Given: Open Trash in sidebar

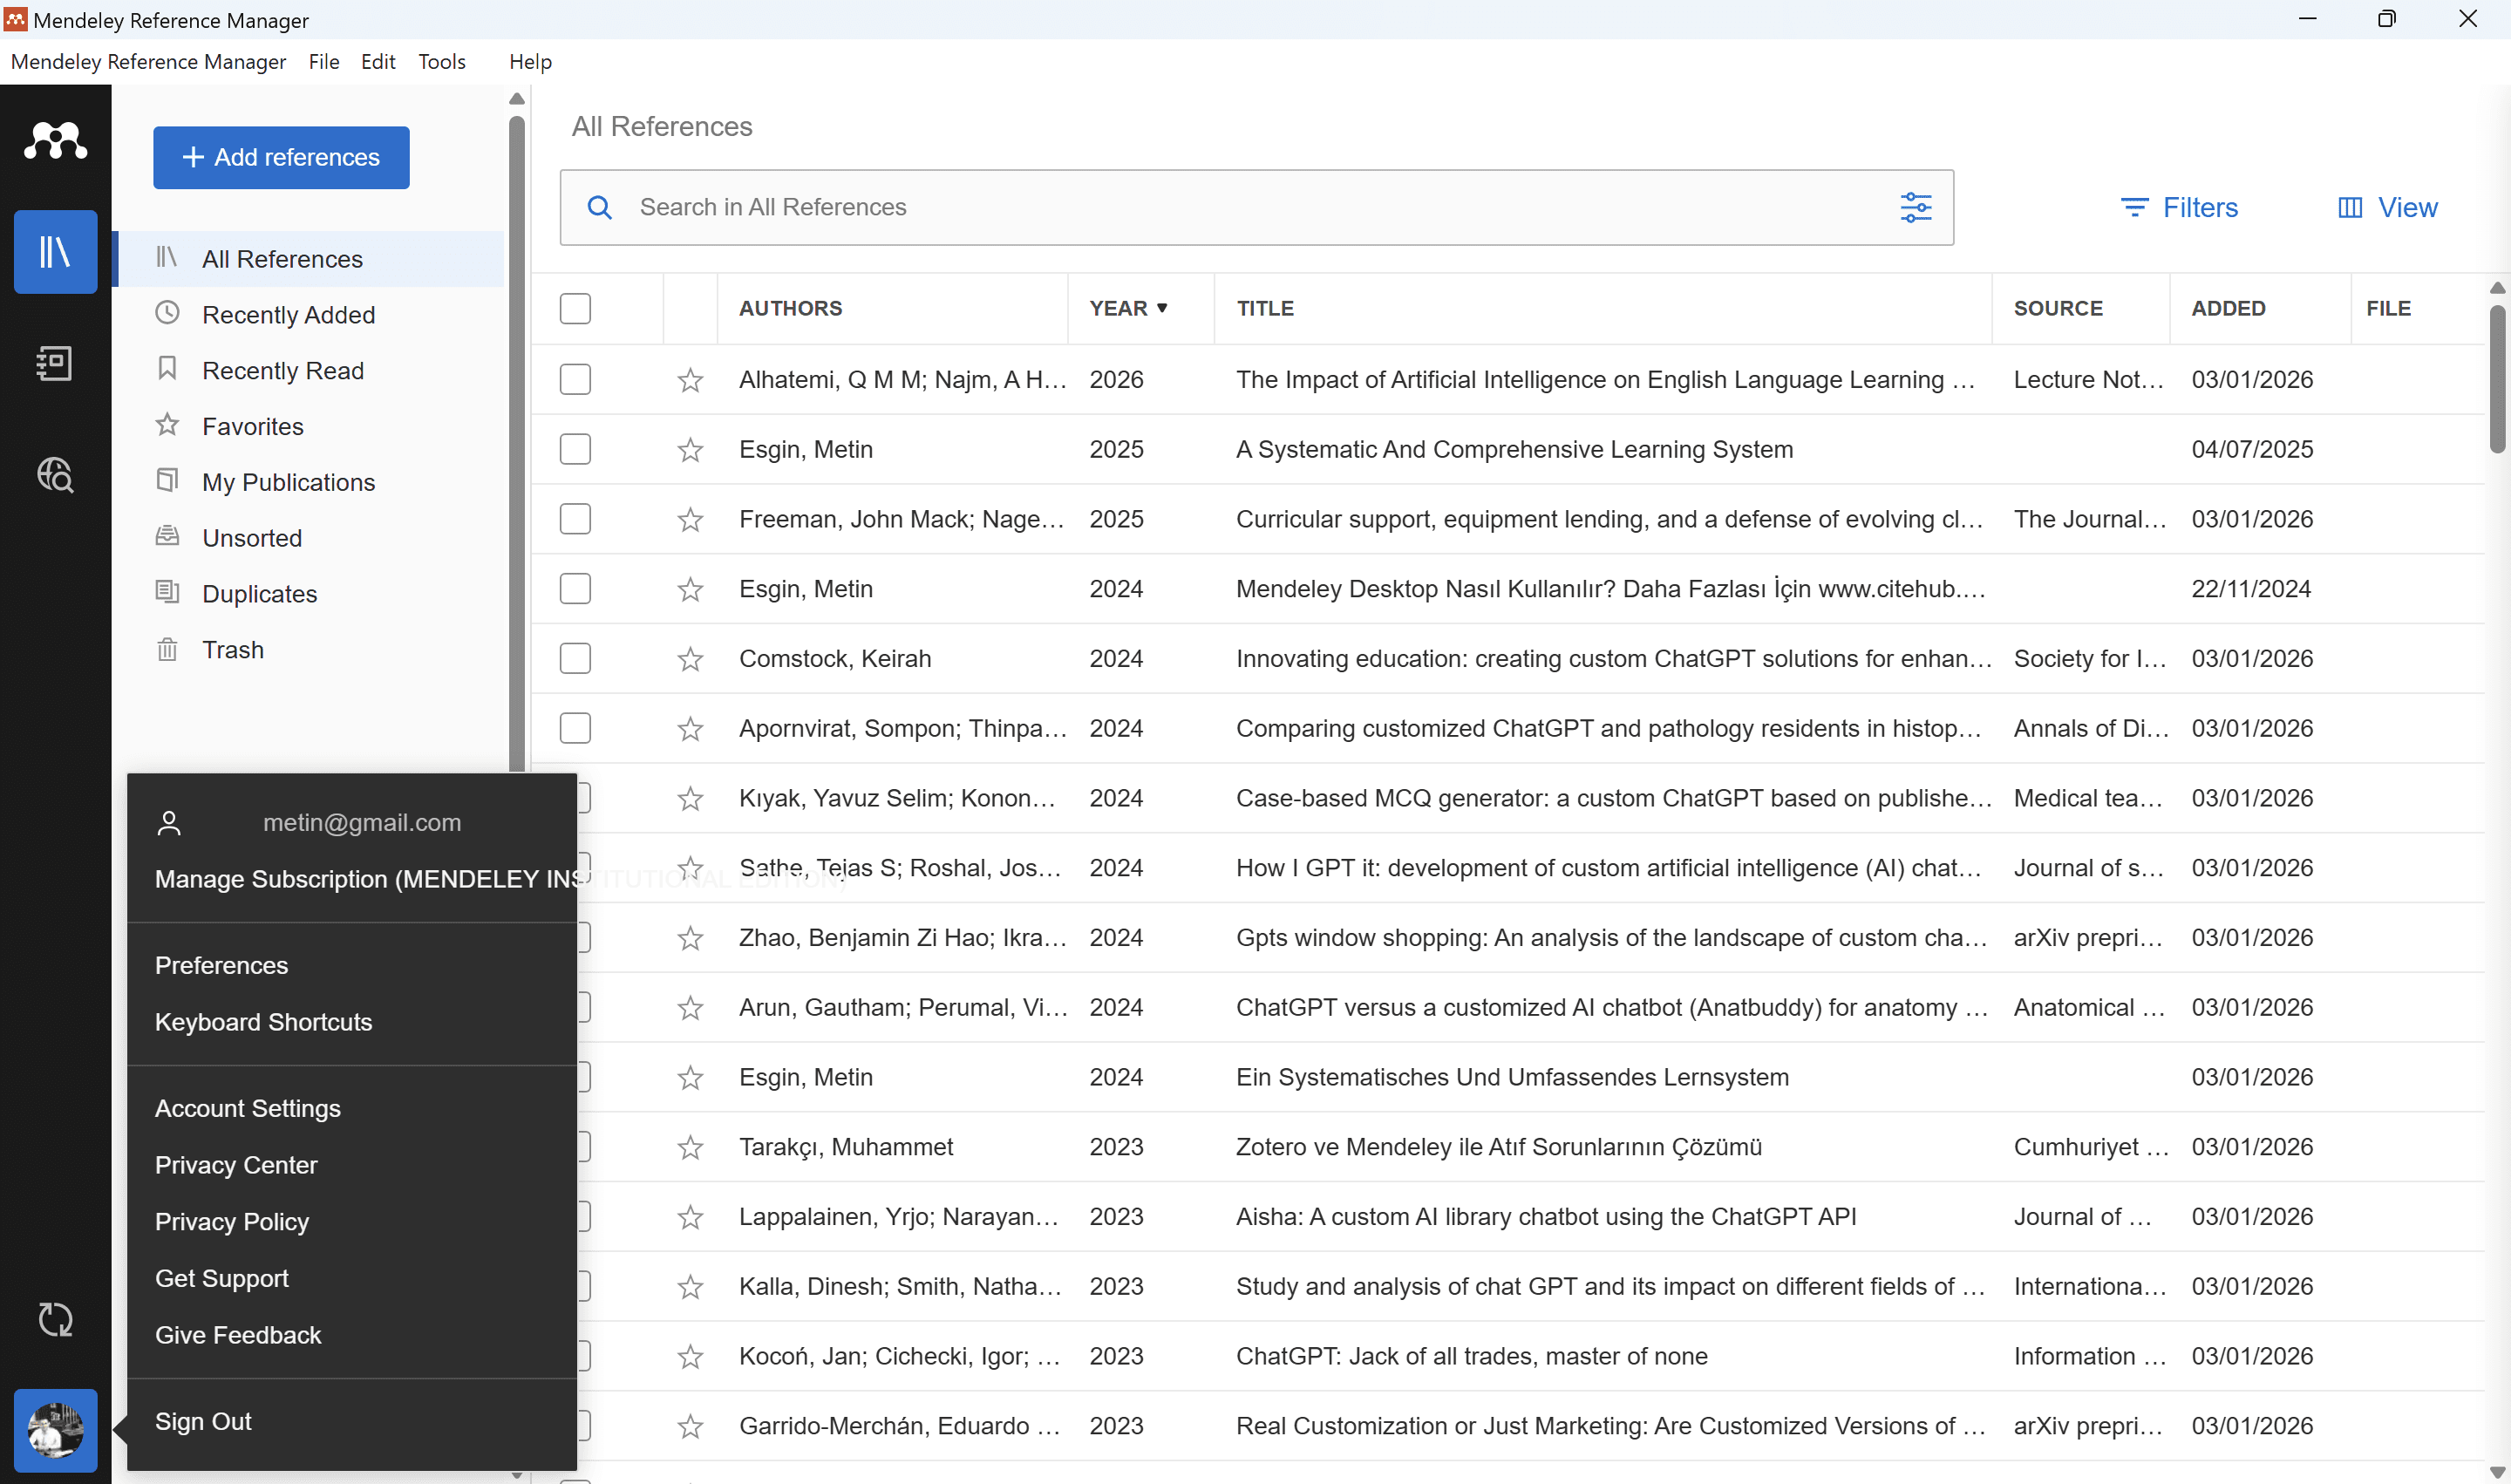Looking at the screenshot, I should point(233,650).
